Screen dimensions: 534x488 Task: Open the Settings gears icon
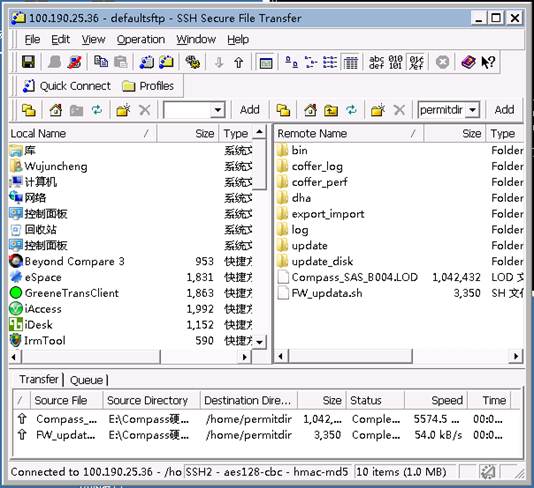[x=193, y=62]
